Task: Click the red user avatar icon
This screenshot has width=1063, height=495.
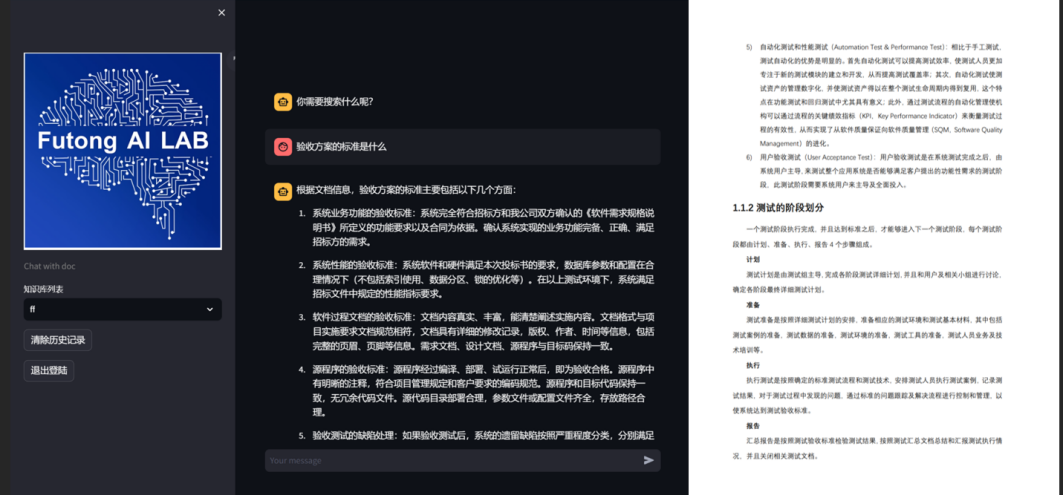Action: pyautogui.click(x=283, y=147)
